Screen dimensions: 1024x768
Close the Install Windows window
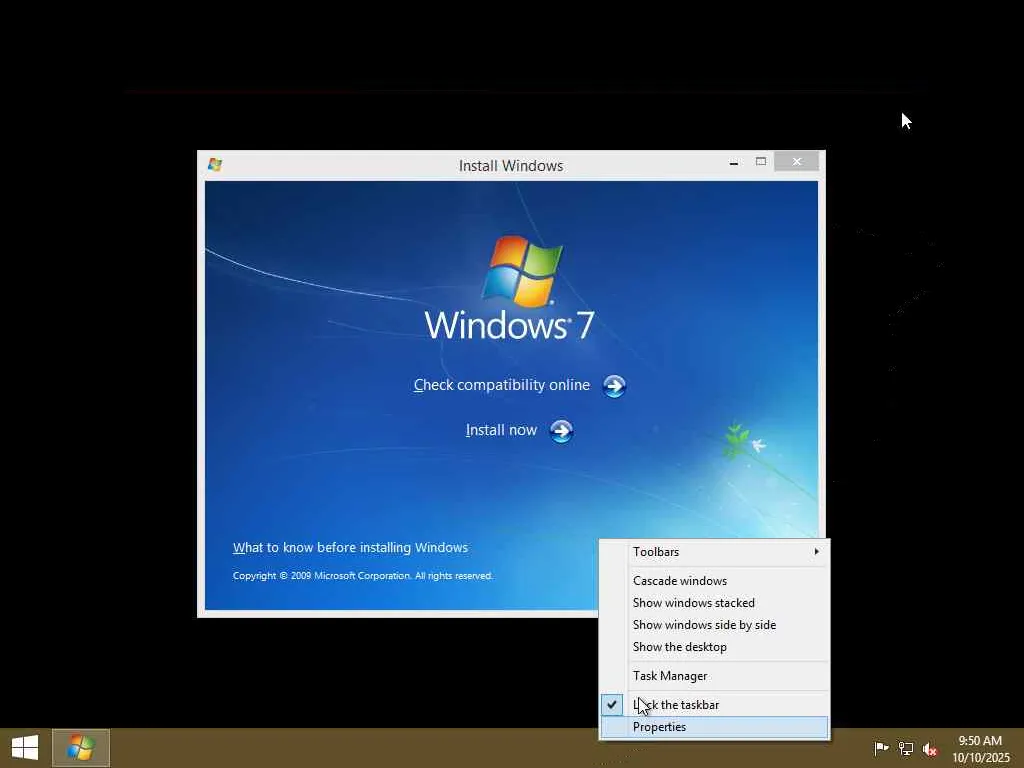coord(797,161)
